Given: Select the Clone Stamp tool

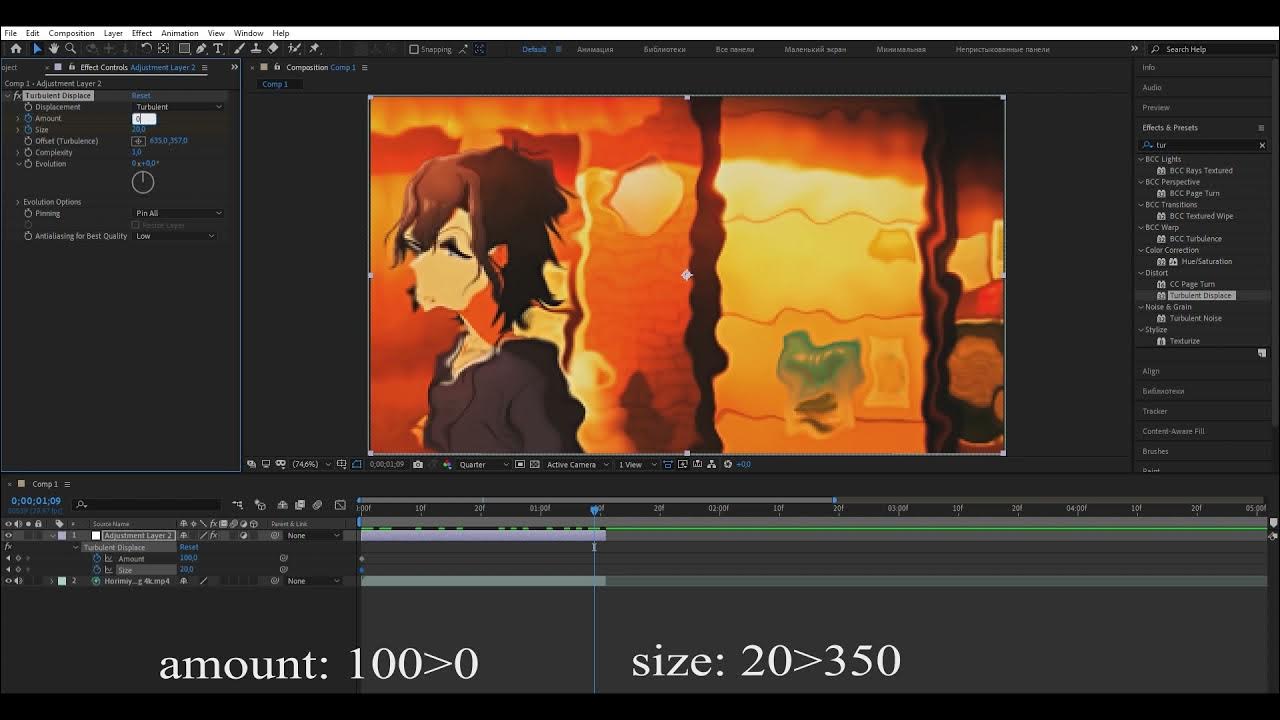Looking at the screenshot, I should [x=256, y=48].
